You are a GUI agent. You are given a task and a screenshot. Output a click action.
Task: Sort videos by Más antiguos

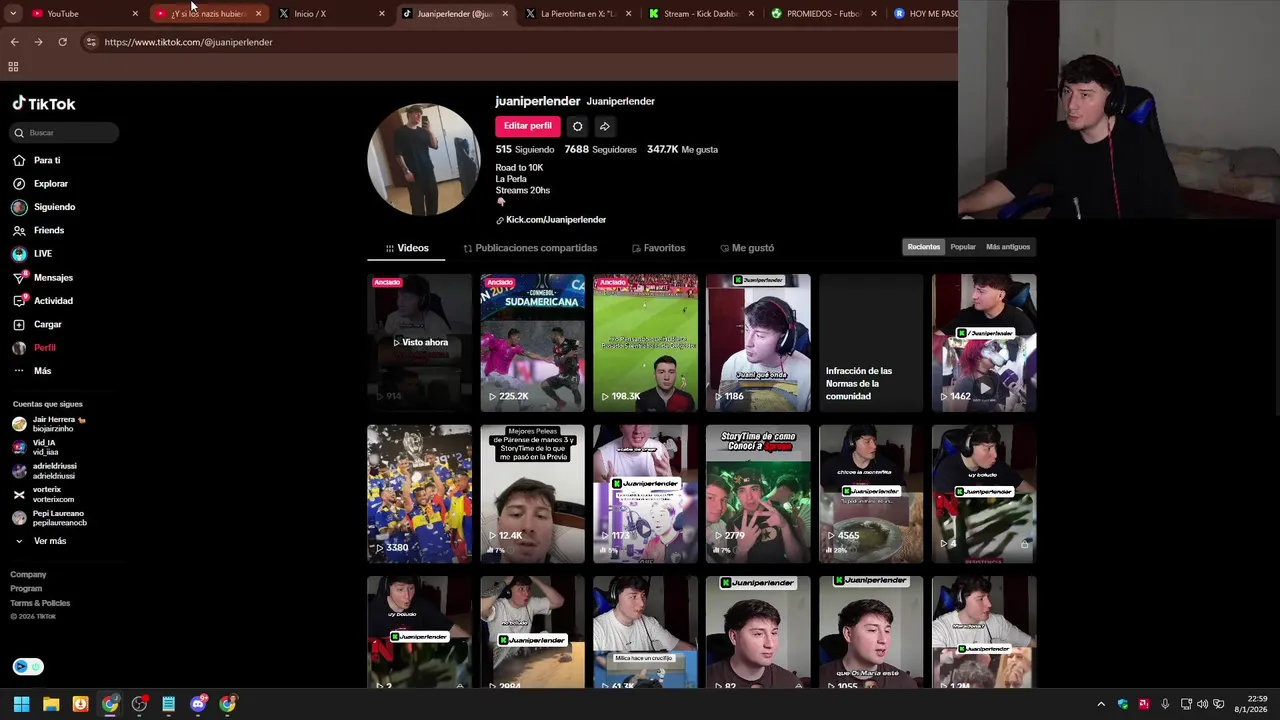[x=1008, y=247]
